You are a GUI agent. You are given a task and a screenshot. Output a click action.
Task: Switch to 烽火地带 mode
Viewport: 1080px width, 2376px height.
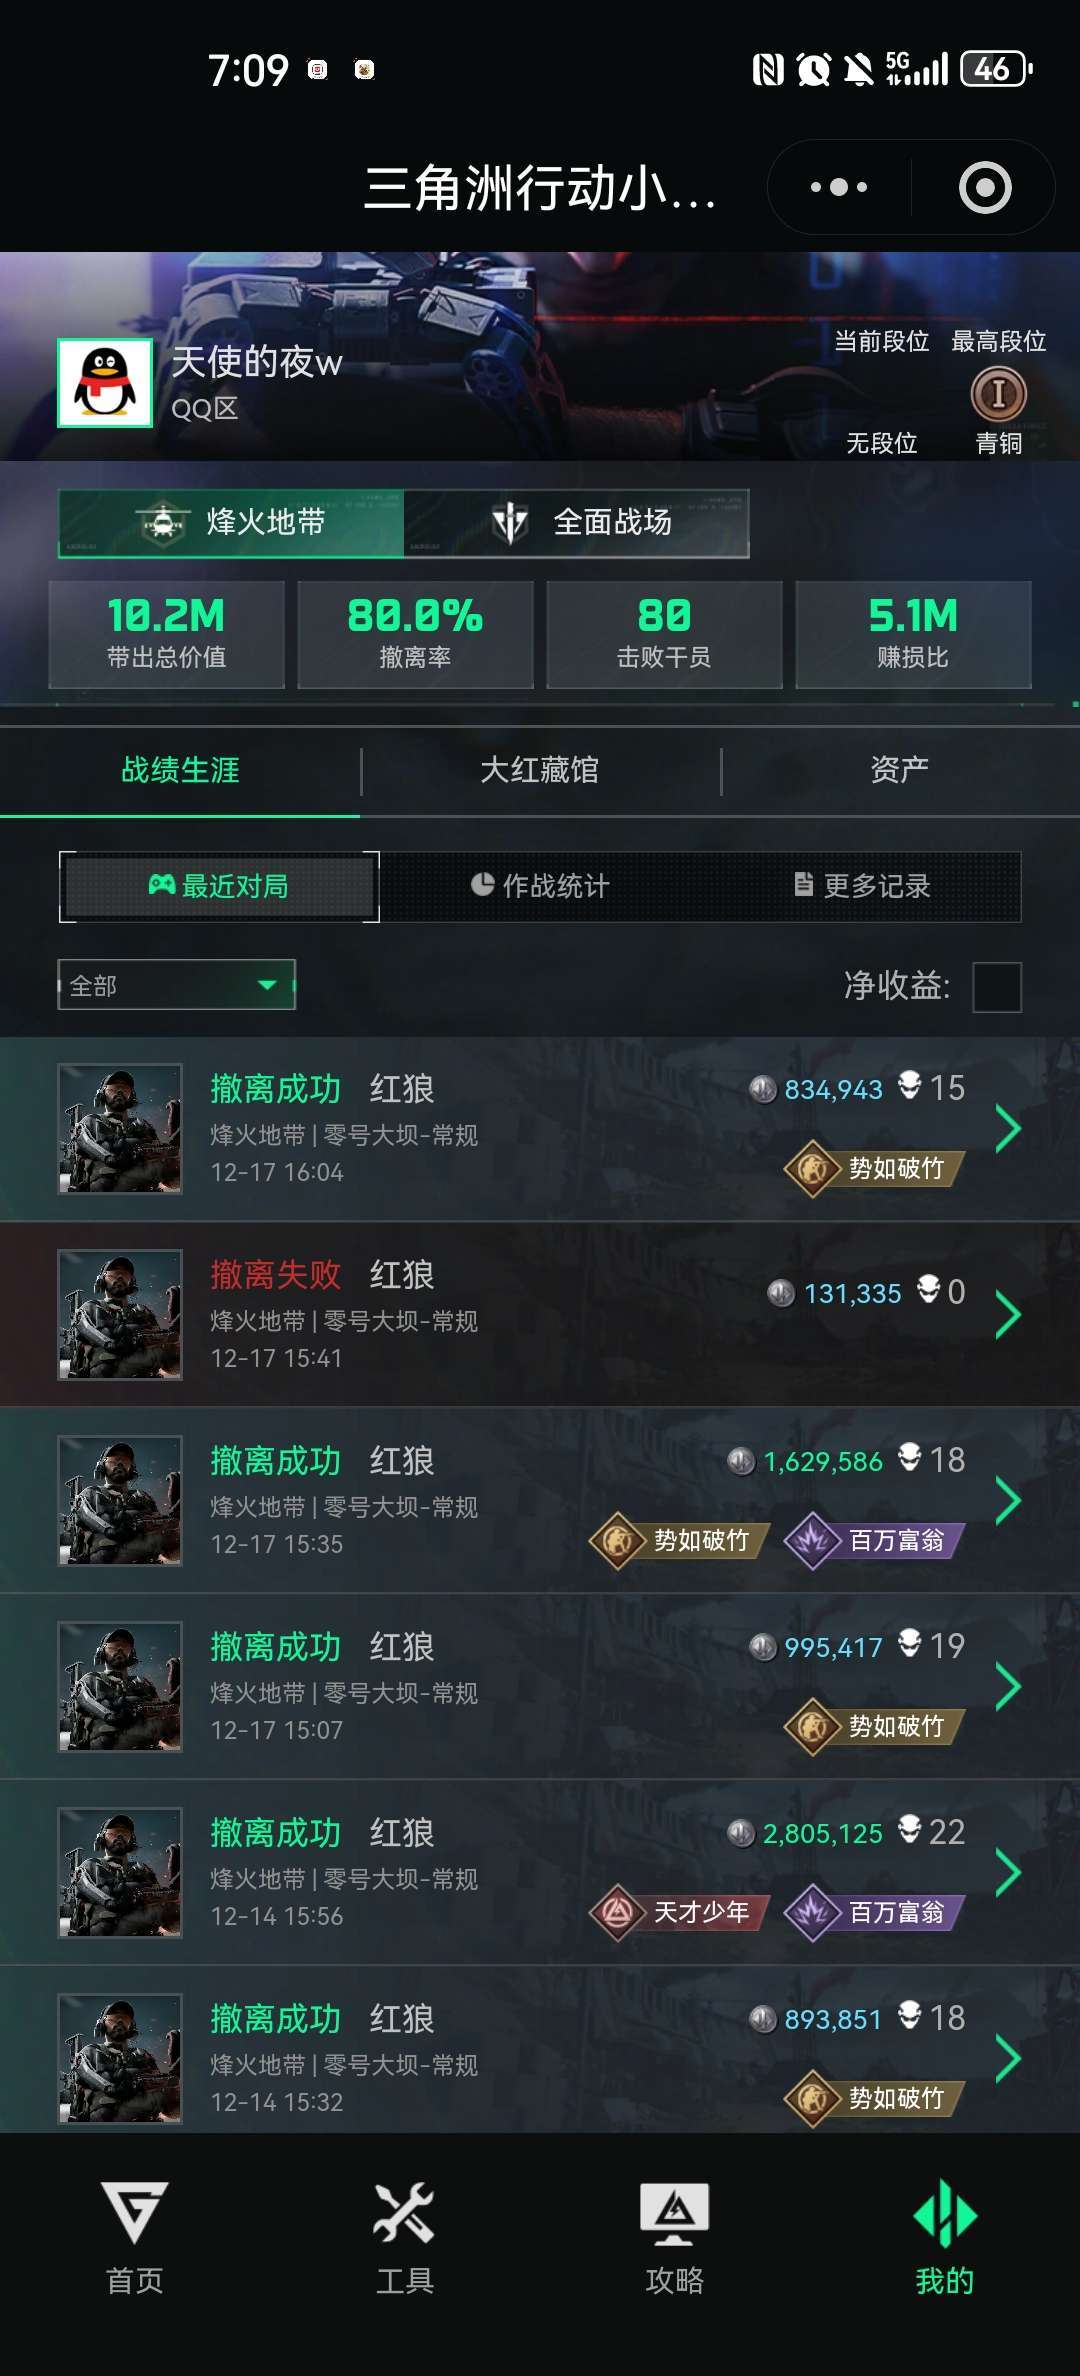tap(231, 523)
